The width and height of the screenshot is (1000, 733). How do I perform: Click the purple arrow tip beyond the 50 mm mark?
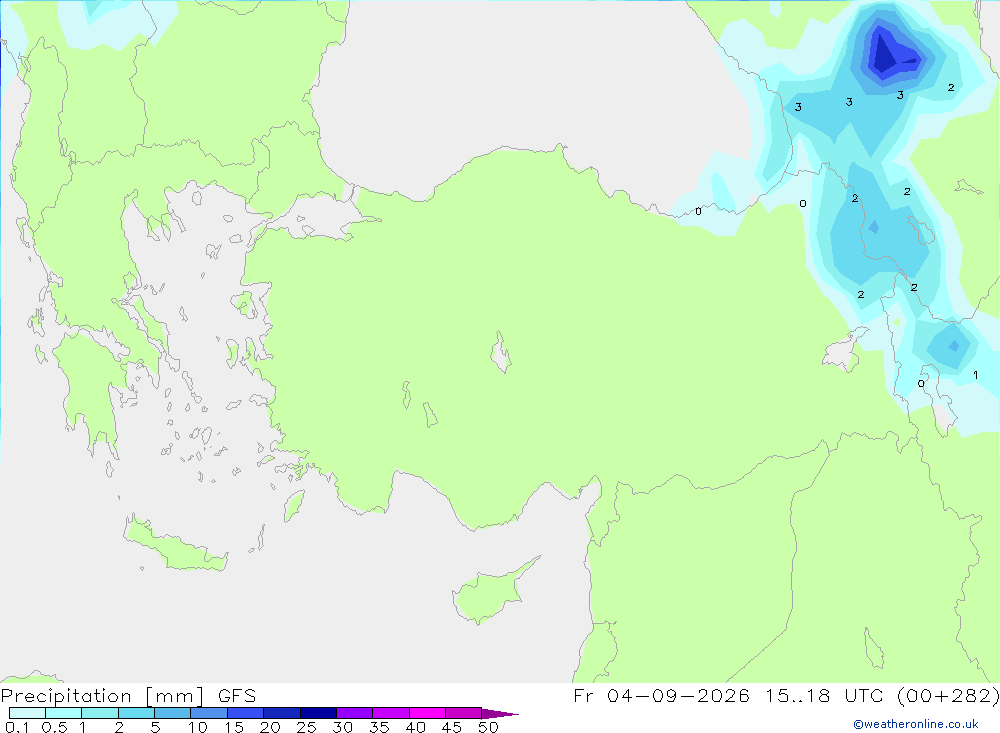499,713
